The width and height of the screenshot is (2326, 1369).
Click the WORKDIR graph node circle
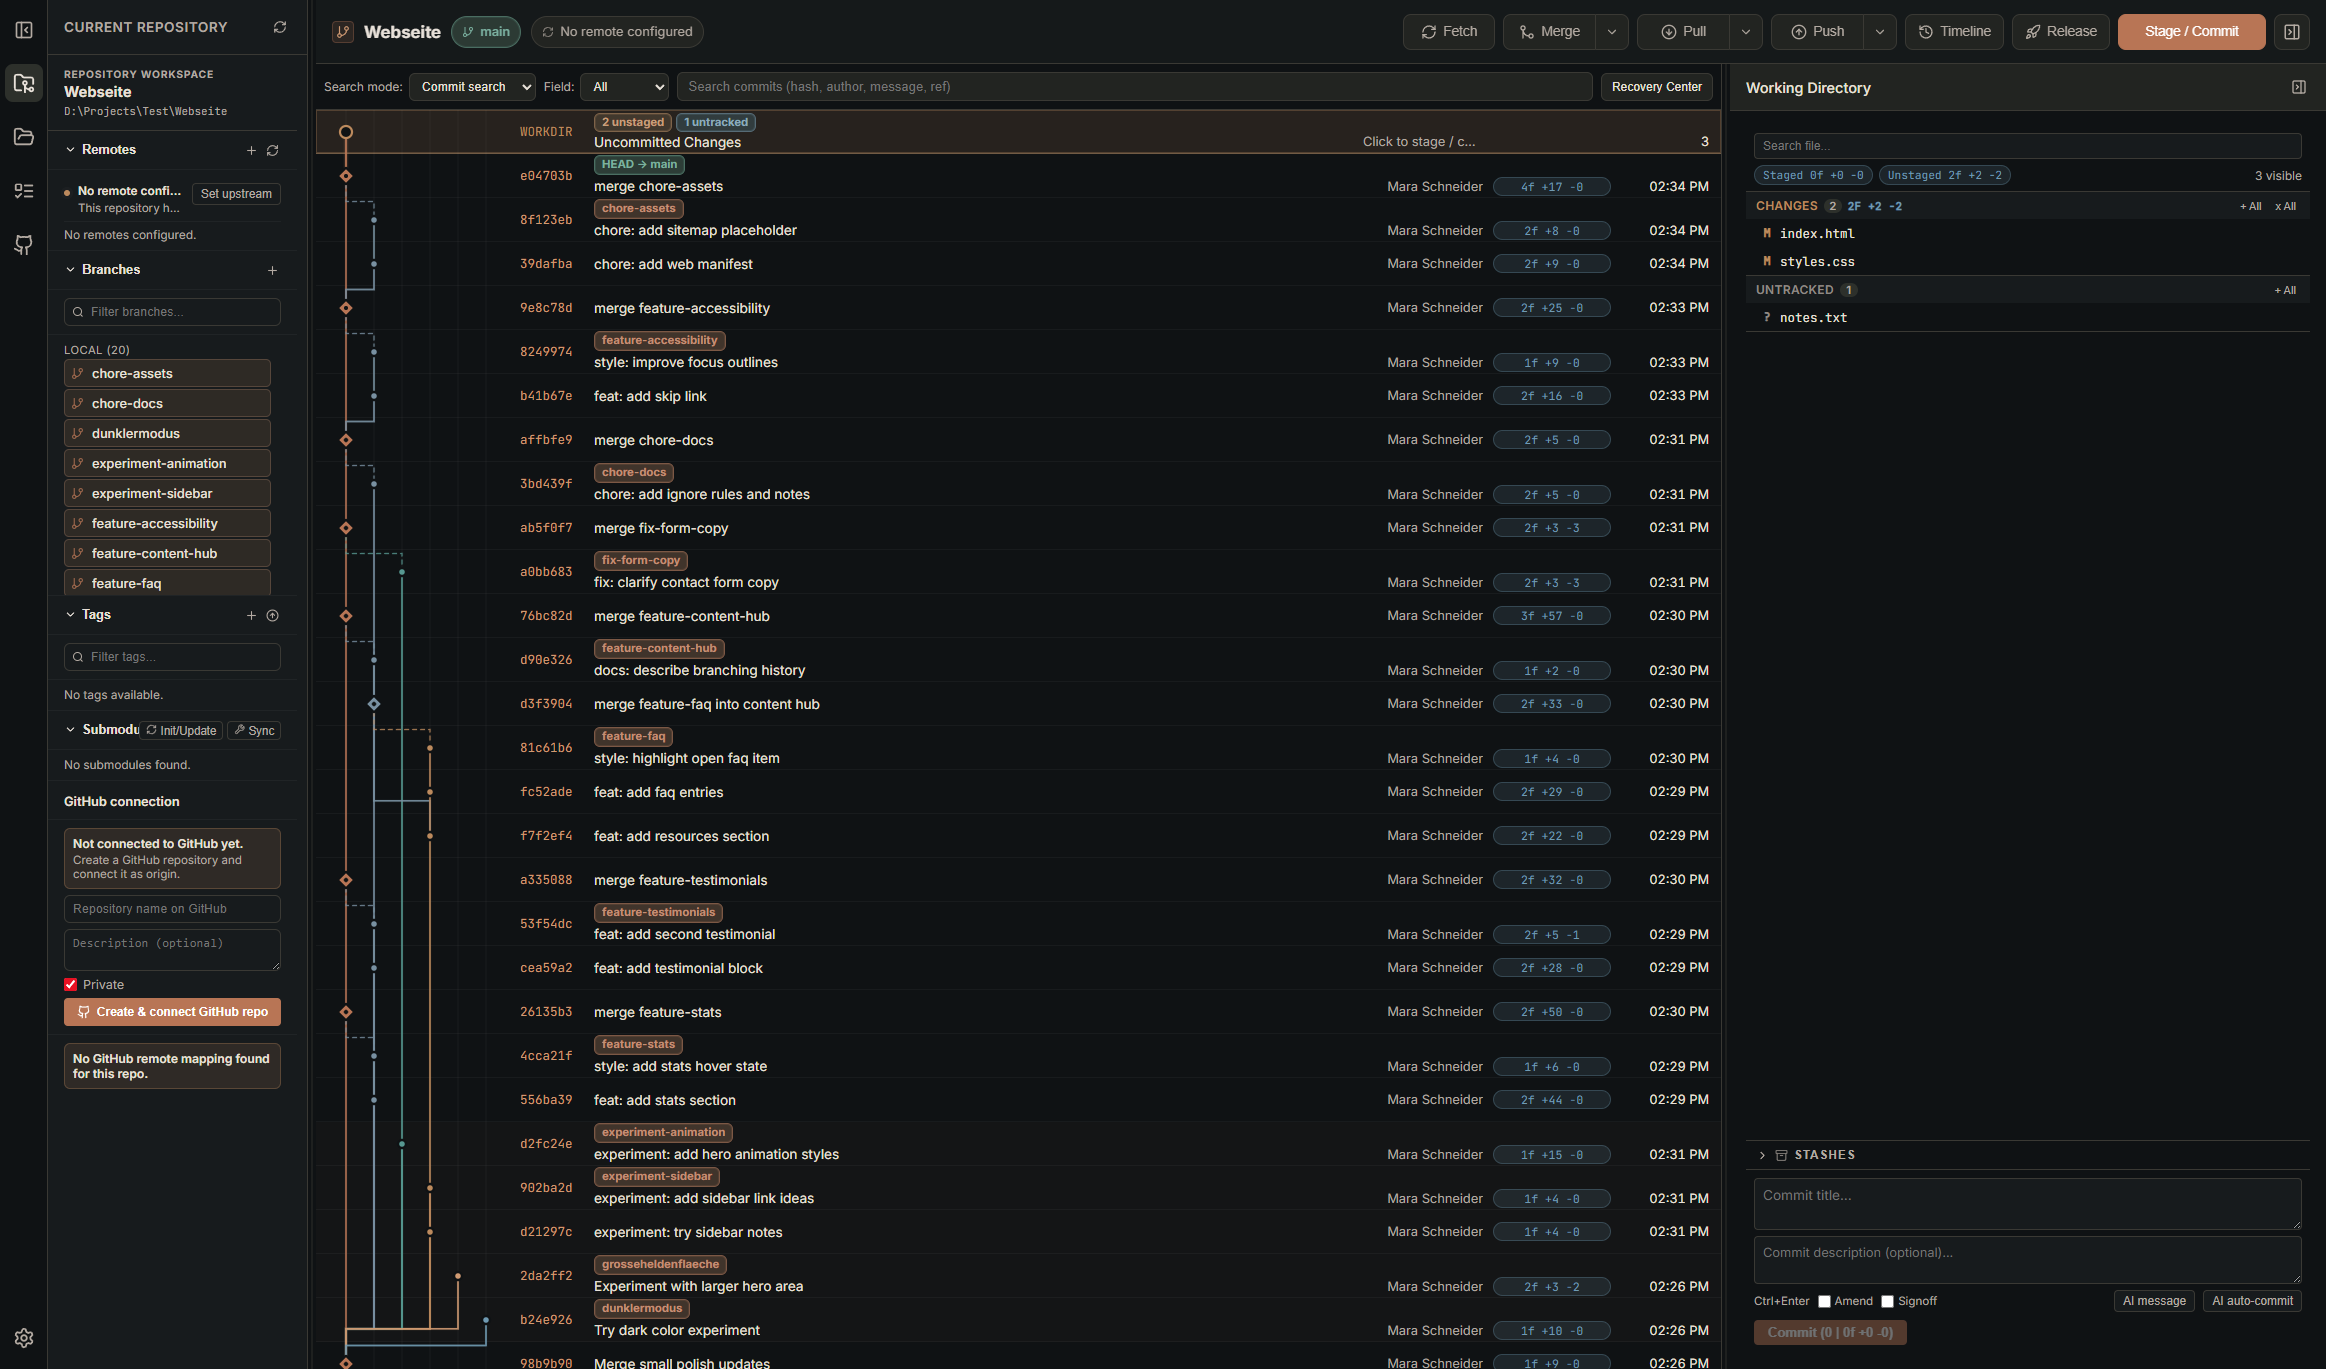pos(346,132)
